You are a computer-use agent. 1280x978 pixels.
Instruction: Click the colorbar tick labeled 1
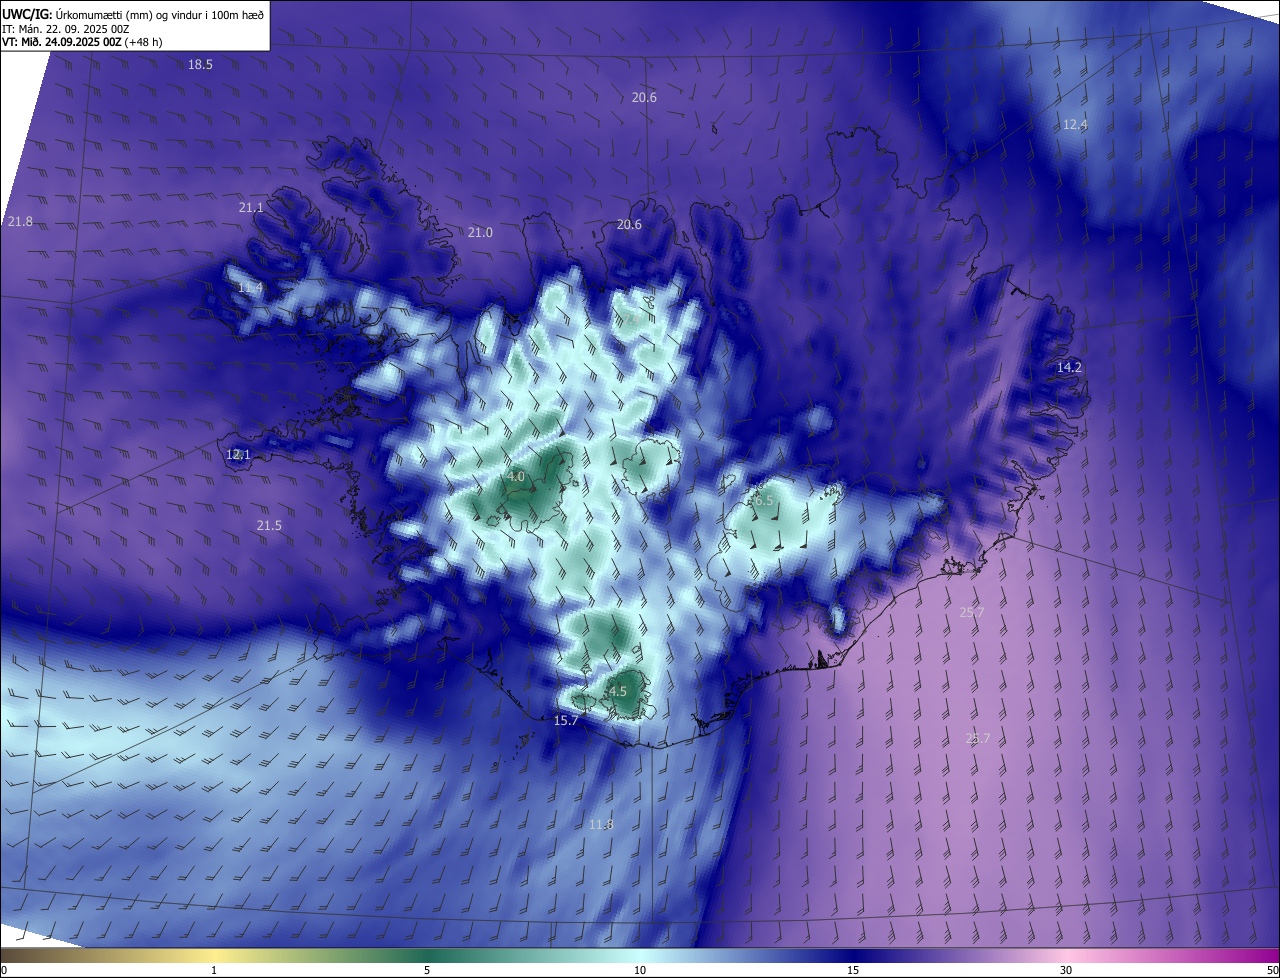tap(214, 970)
